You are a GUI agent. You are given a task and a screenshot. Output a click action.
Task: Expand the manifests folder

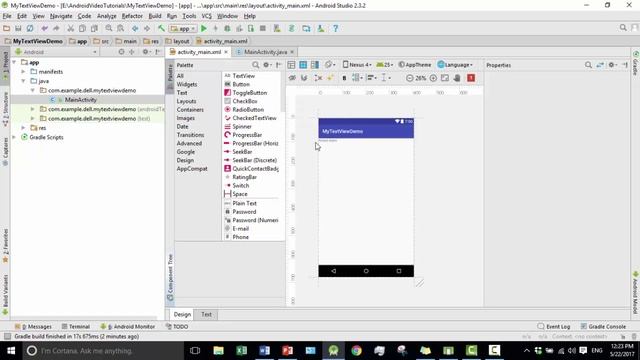[23, 71]
